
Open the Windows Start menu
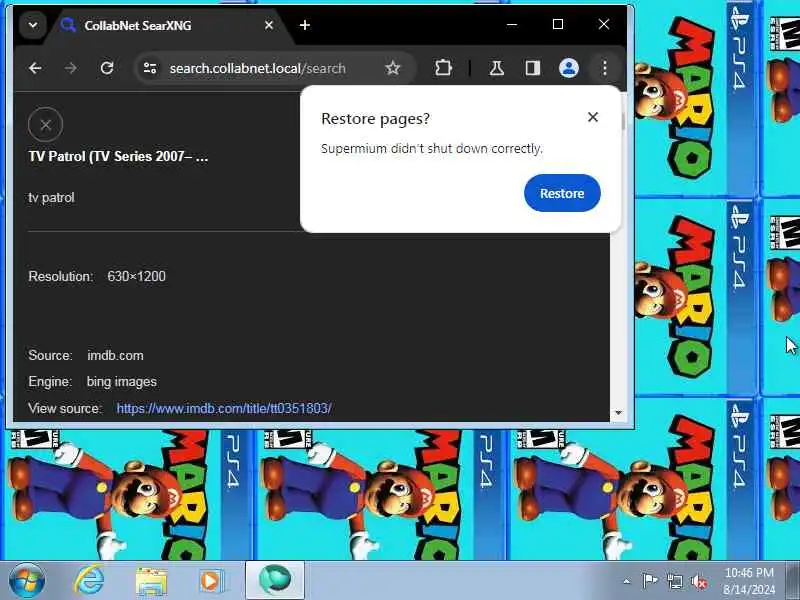(27, 581)
